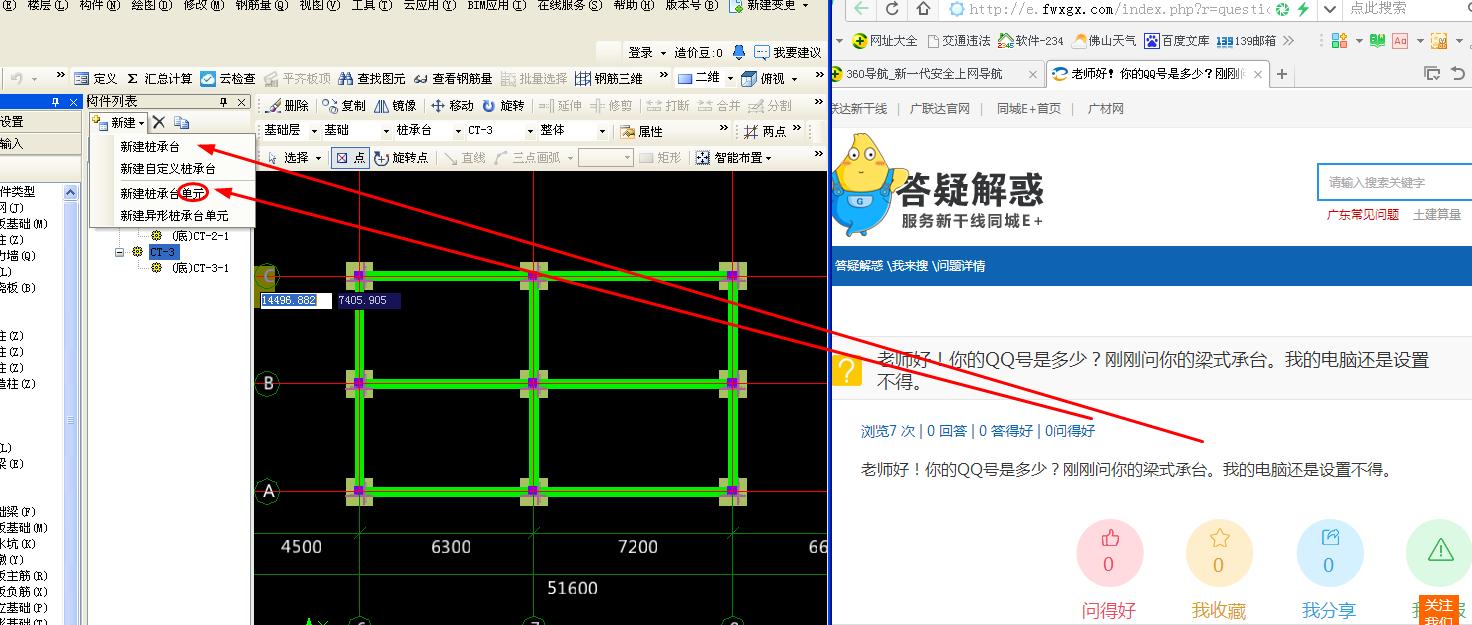Click the notification bell icon
The height and width of the screenshot is (625, 1472).
pyautogui.click(x=739, y=52)
